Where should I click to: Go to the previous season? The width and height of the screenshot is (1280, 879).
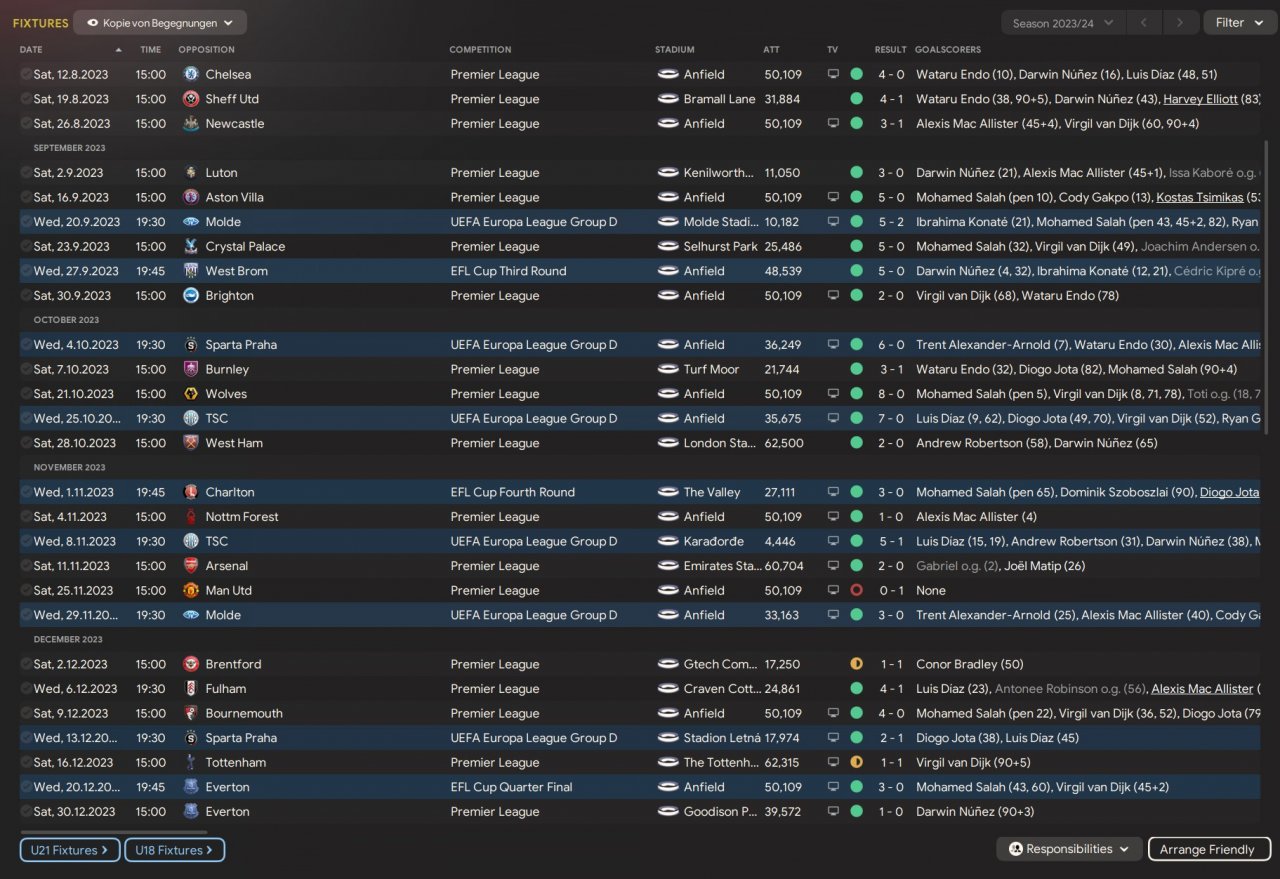[x=1143, y=23]
